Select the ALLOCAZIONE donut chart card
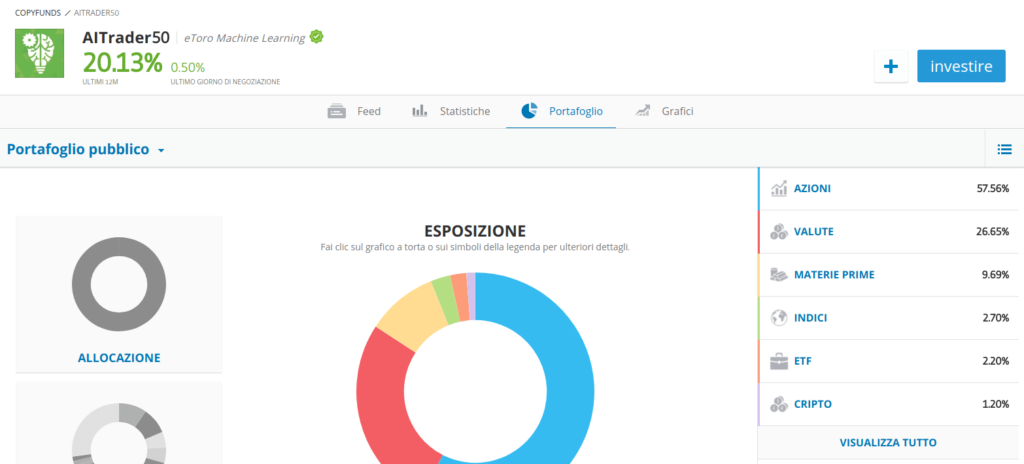This screenshot has height=464, width=1024. point(119,294)
